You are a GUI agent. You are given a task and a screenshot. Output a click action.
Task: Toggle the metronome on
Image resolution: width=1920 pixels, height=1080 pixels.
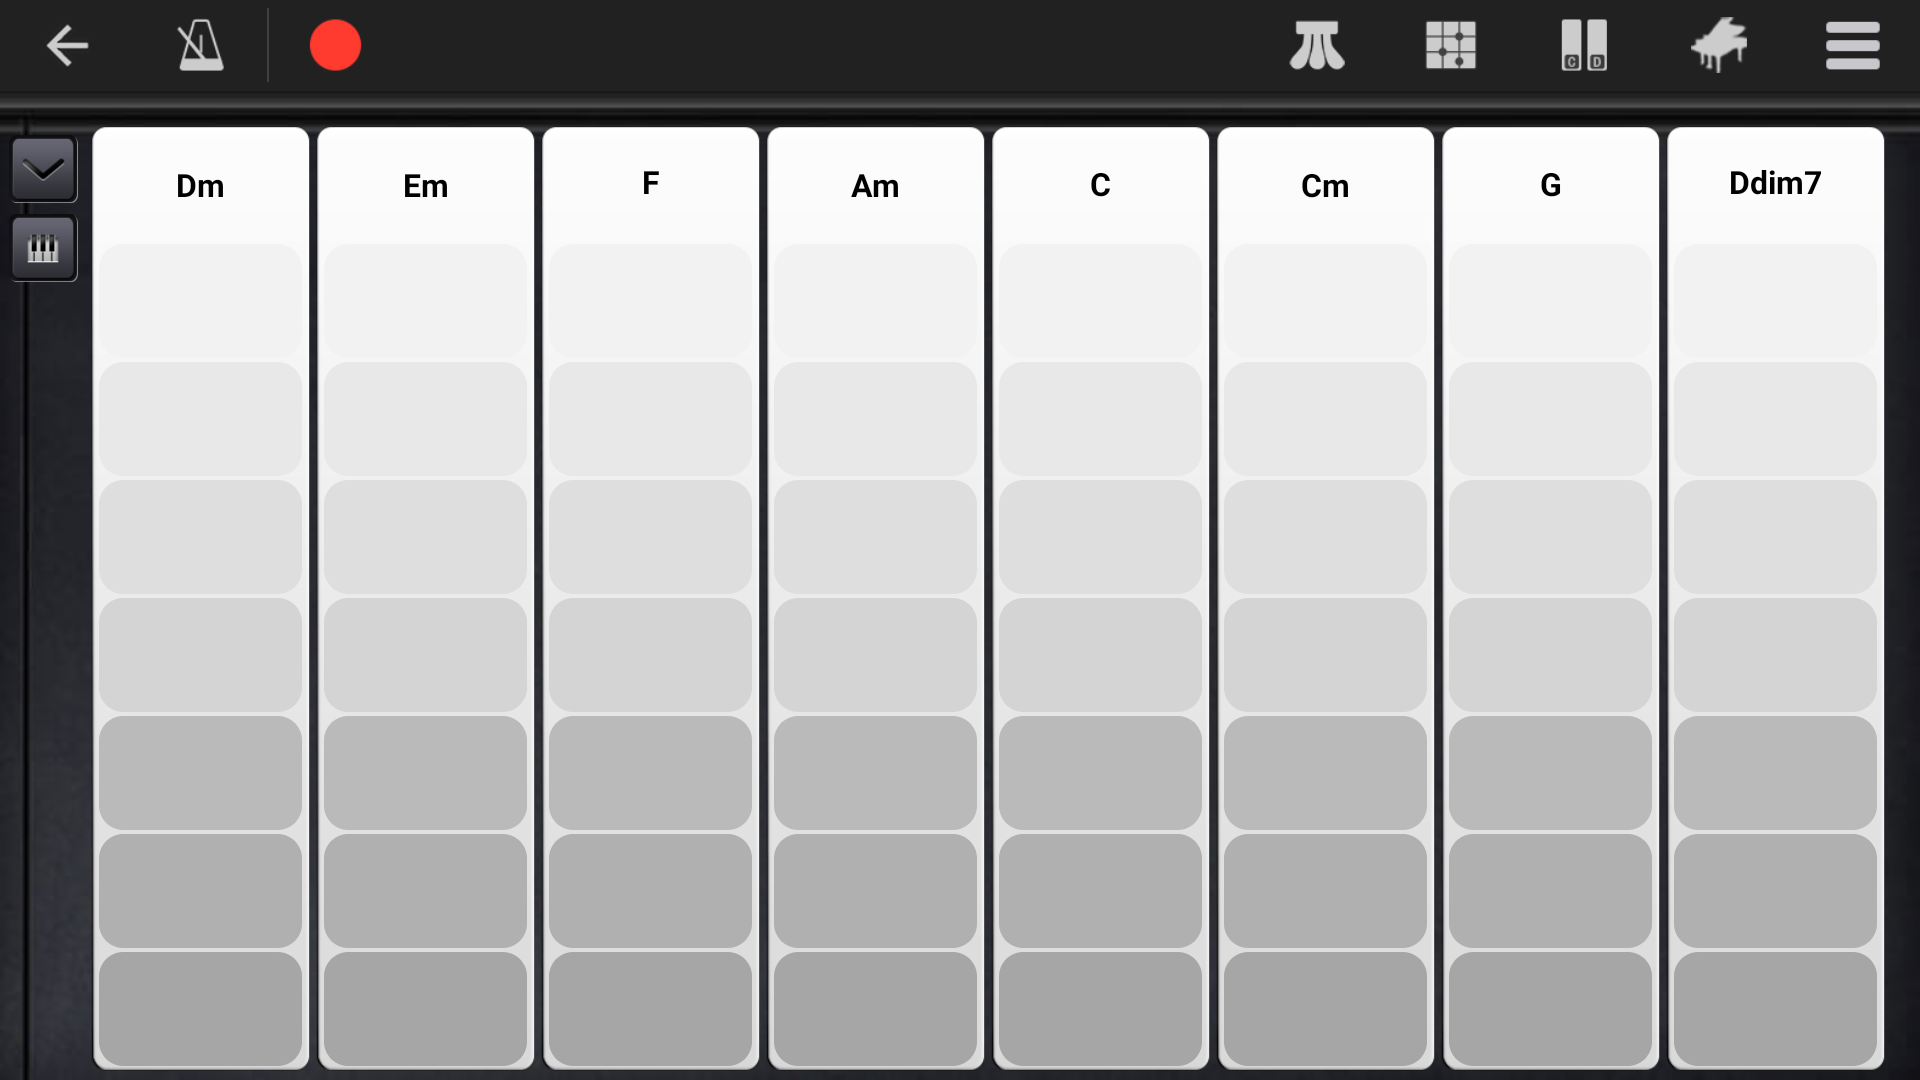200,46
